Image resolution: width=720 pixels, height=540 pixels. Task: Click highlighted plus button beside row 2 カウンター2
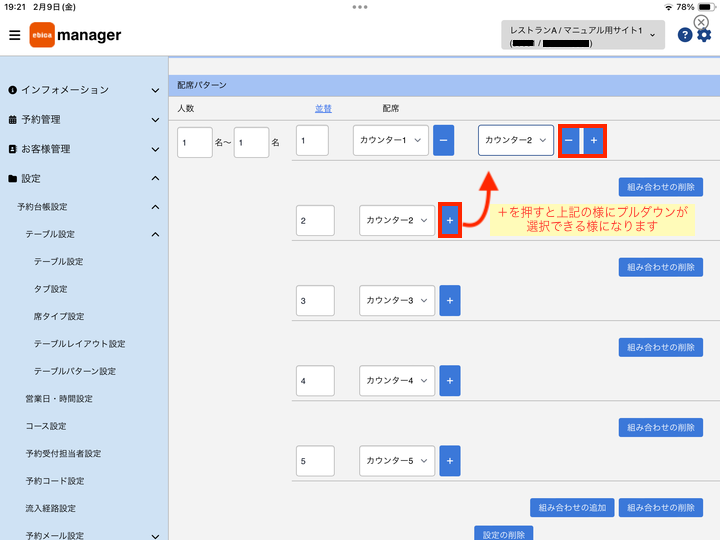(x=450, y=220)
